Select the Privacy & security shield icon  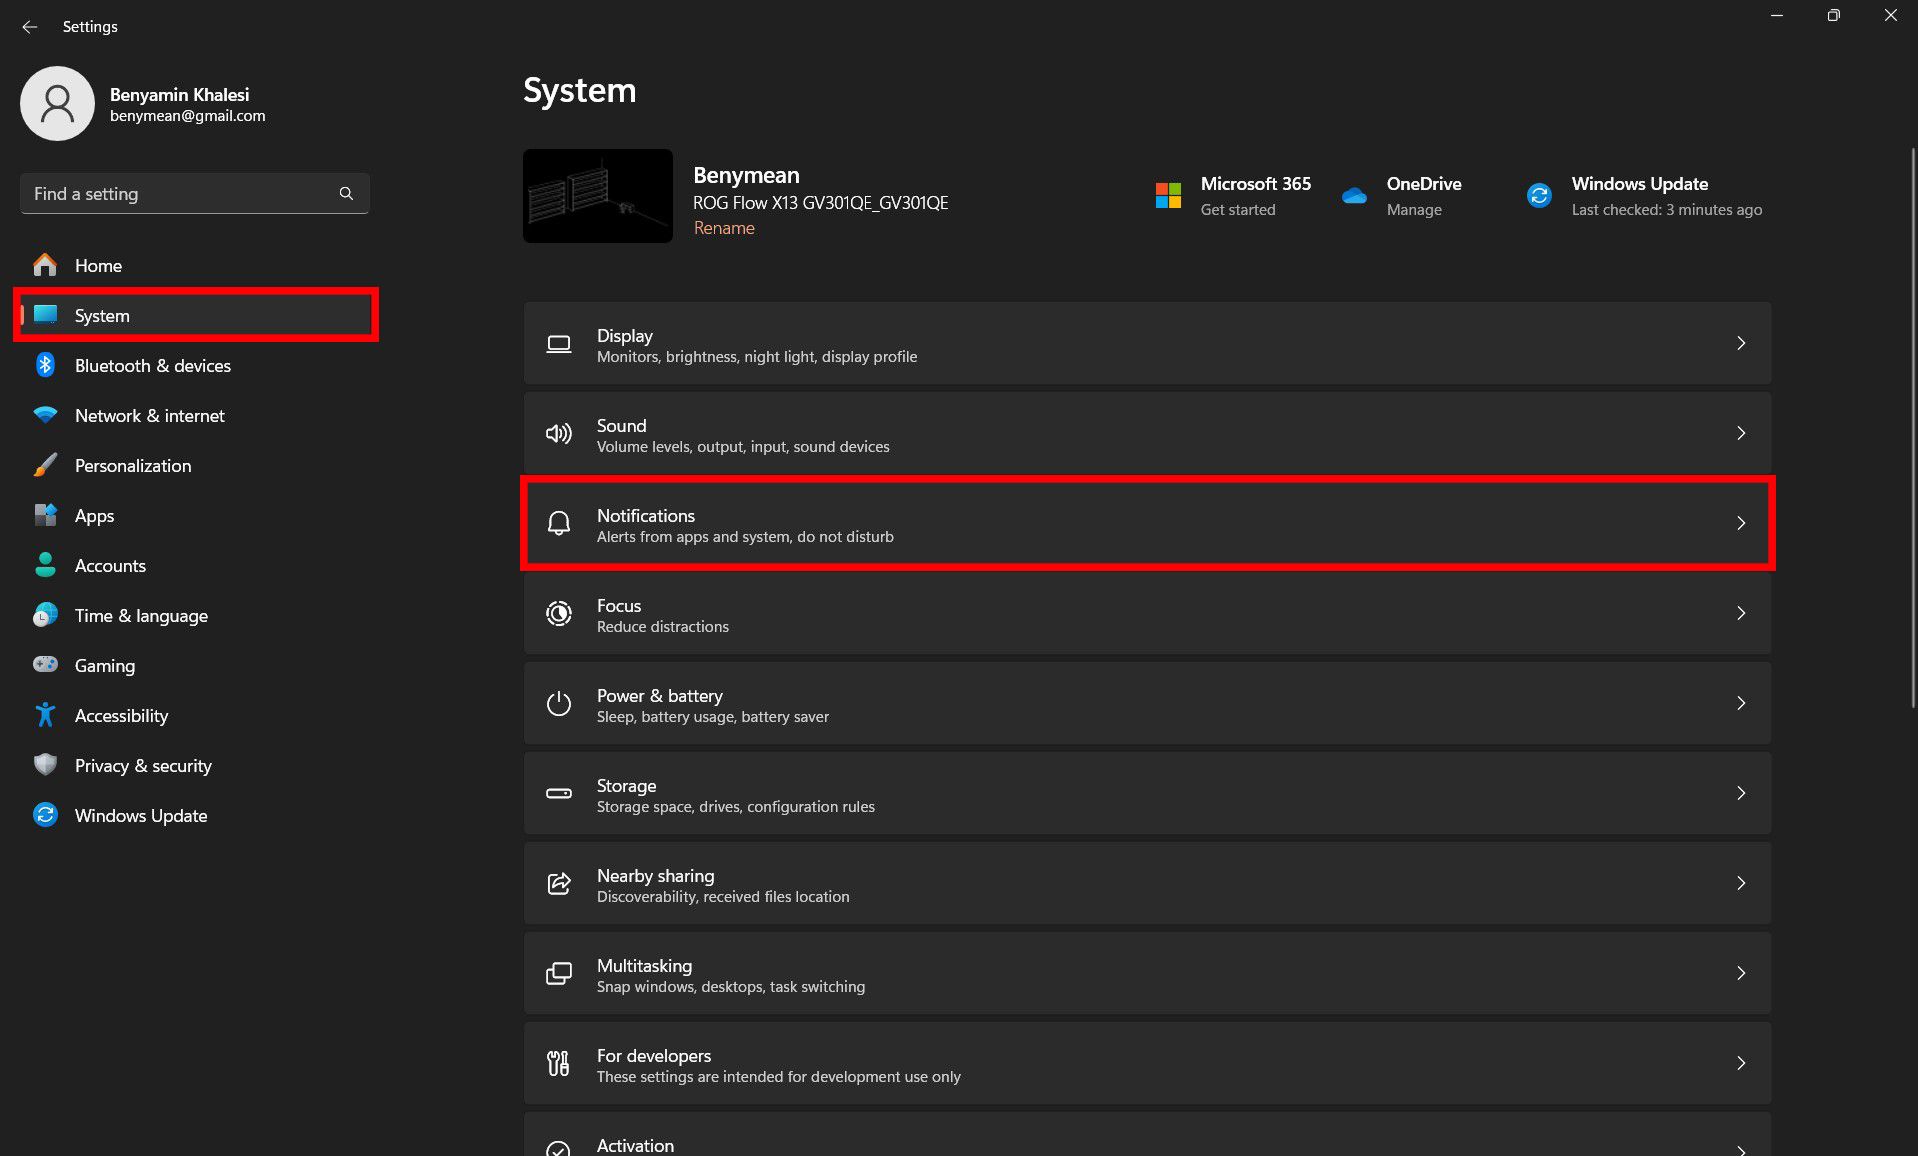tap(45, 765)
